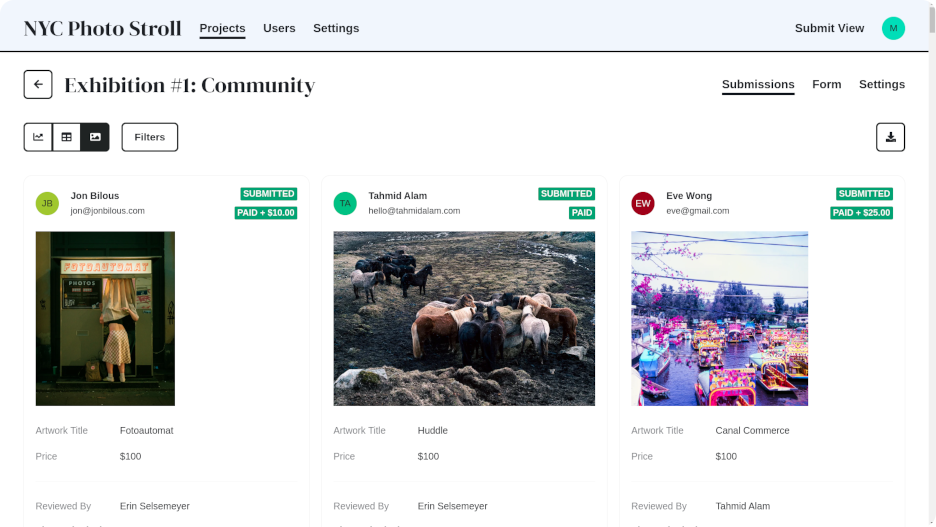Image resolution: width=936 pixels, height=527 pixels.
Task: Open top navigation Settings
Action: click(x=336, y=28)
